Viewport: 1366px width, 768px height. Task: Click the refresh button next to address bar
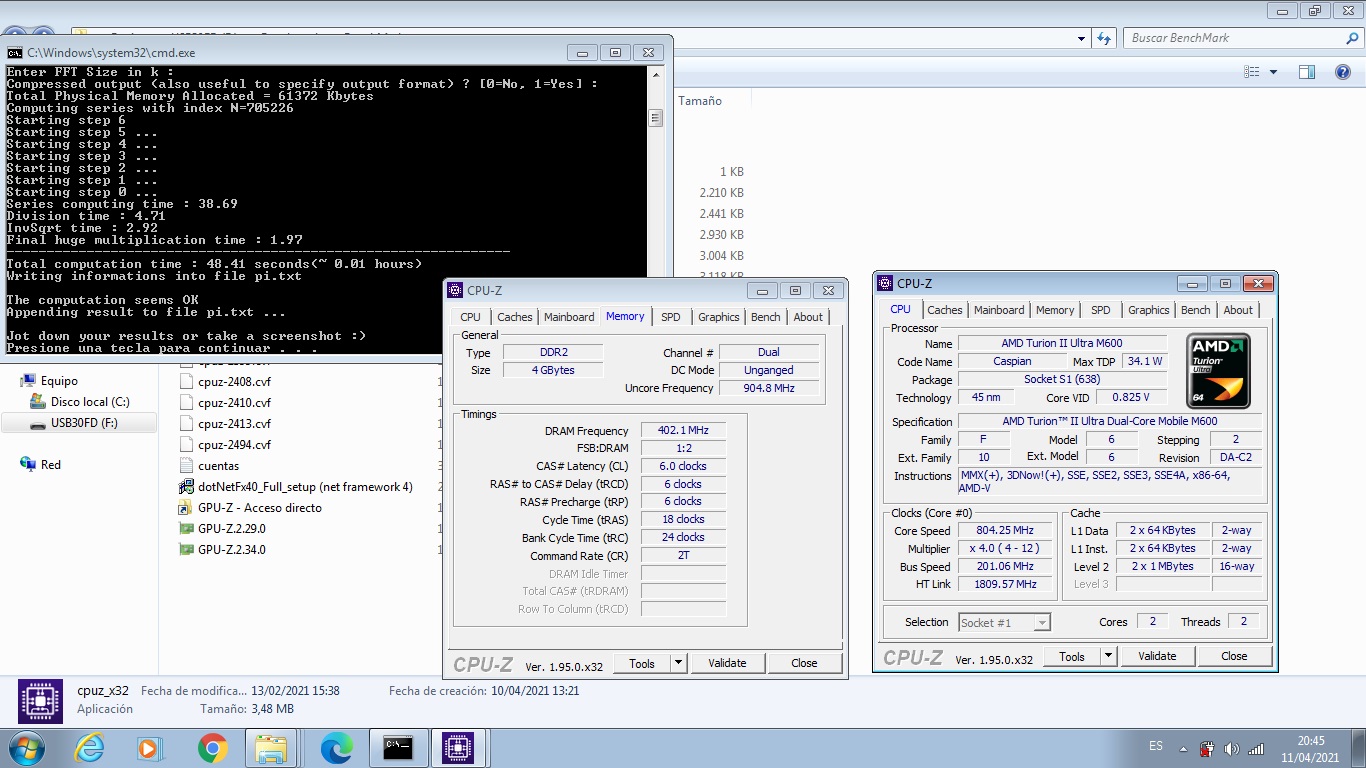point(1104,38)
